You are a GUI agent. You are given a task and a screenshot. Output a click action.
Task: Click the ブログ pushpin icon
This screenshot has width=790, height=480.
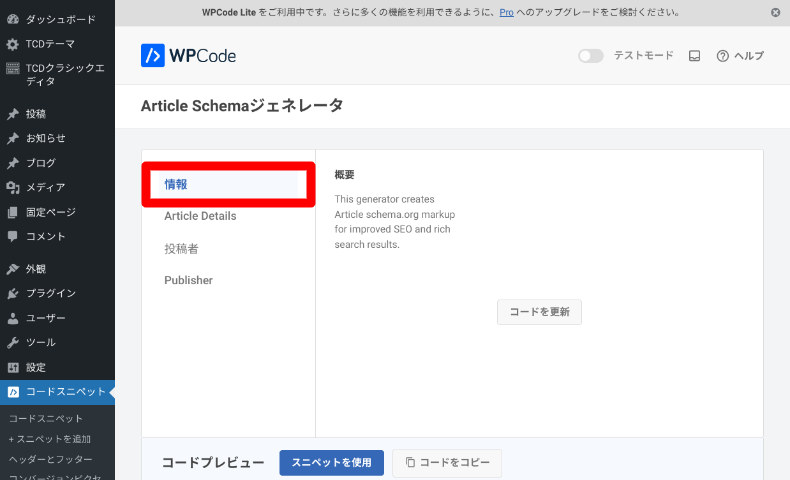[x=13, y=163]
